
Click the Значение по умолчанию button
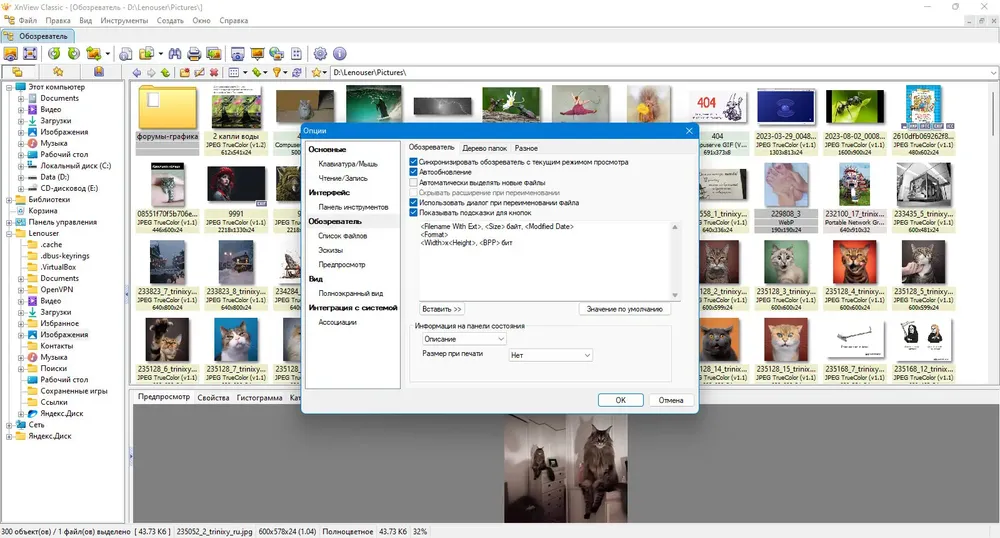pyautogui.click(x=624, y=309)
